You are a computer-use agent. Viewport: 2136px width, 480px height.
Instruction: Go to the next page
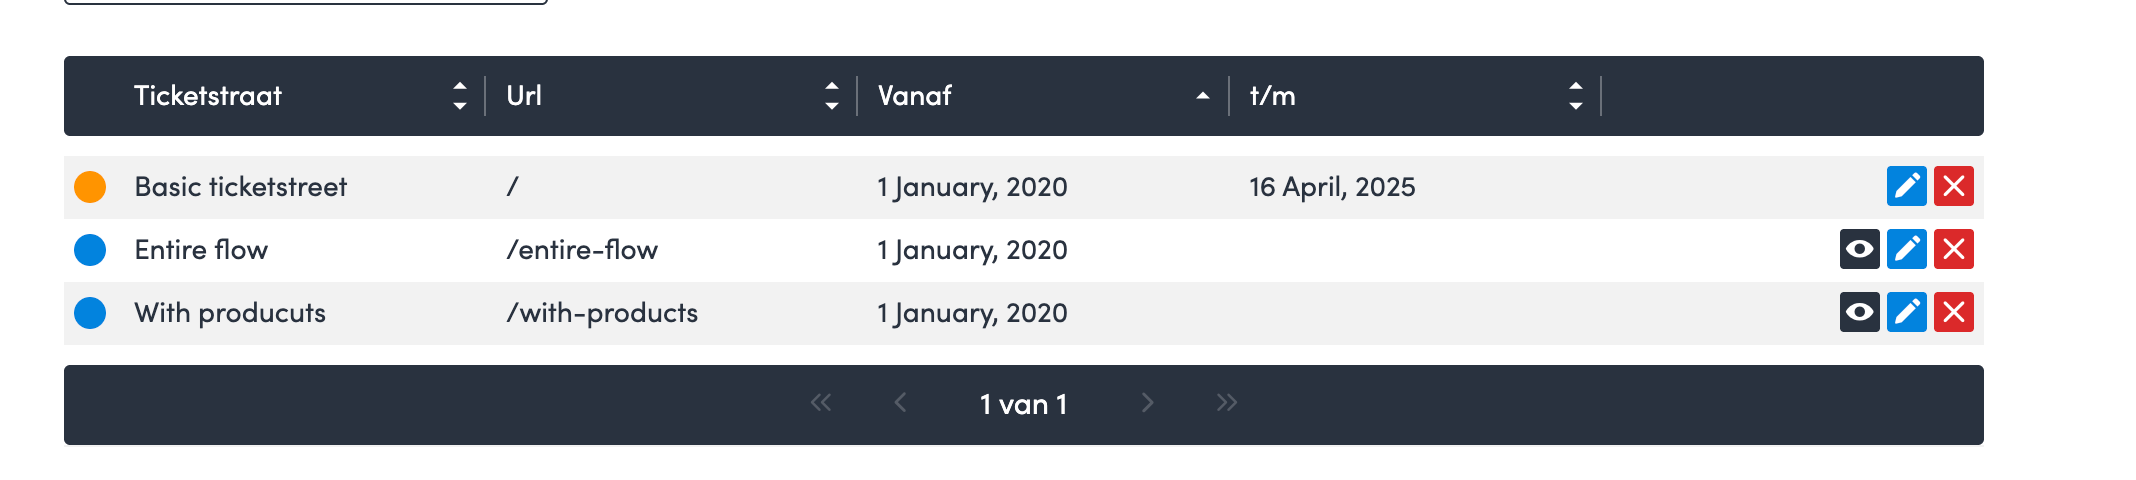[1147, 403]
